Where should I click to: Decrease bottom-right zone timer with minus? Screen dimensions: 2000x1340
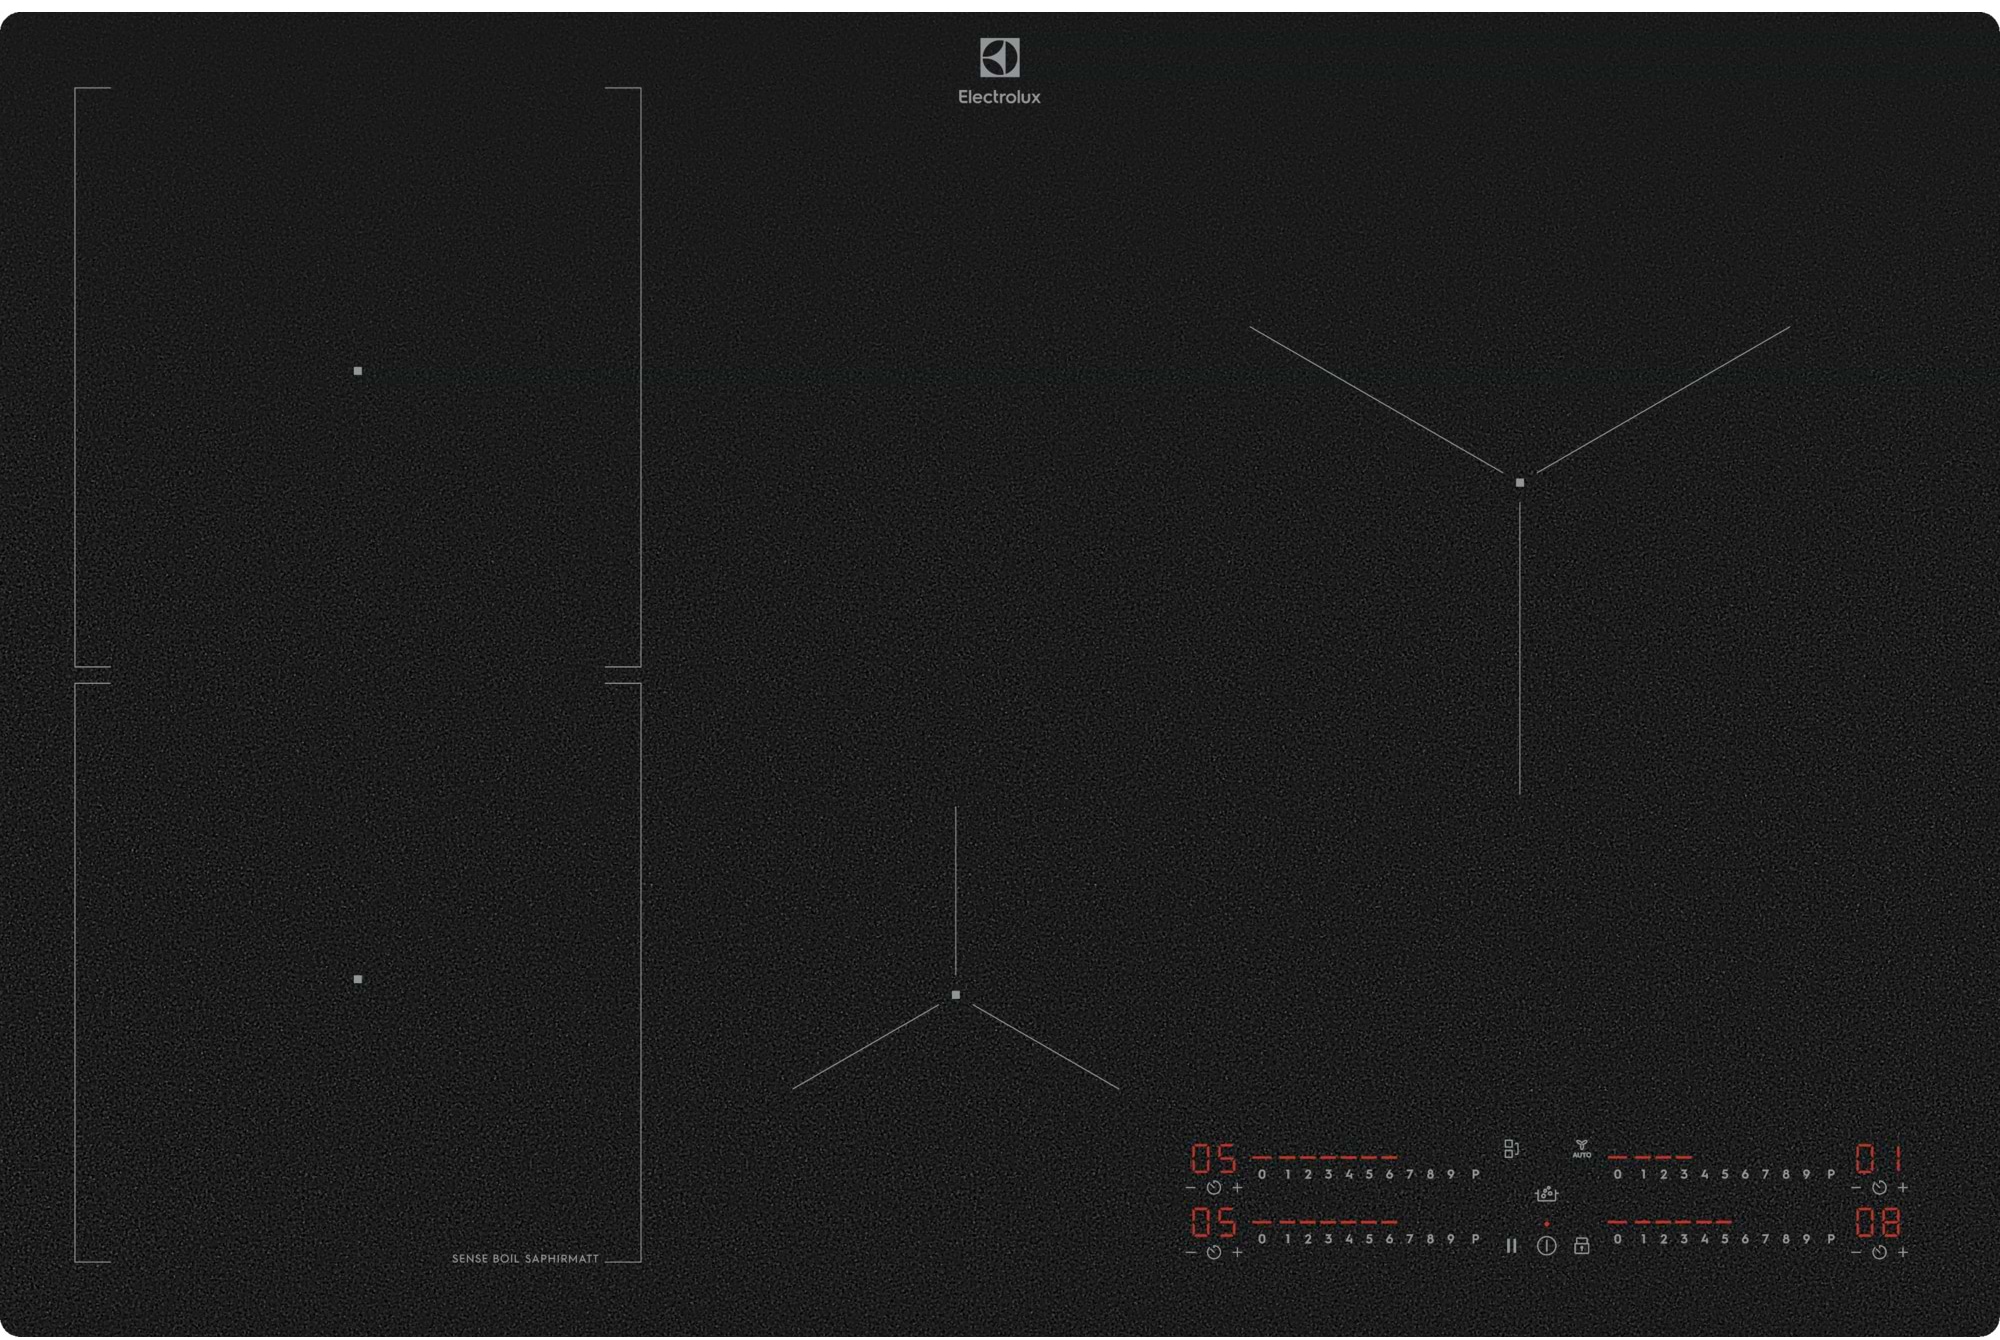1856,1252
